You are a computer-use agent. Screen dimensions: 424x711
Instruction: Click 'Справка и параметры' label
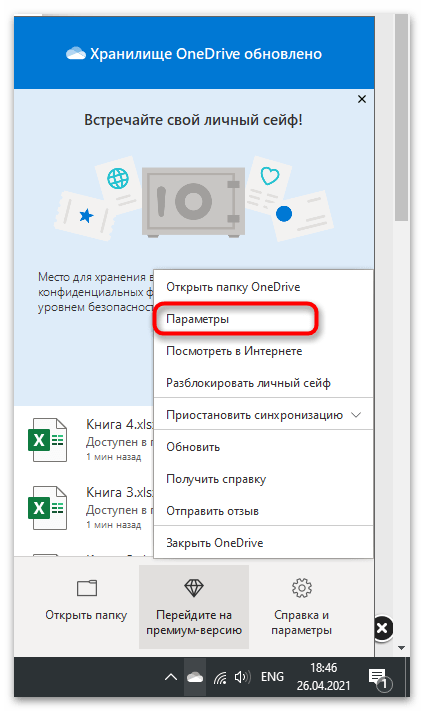[x=302, y=623]
